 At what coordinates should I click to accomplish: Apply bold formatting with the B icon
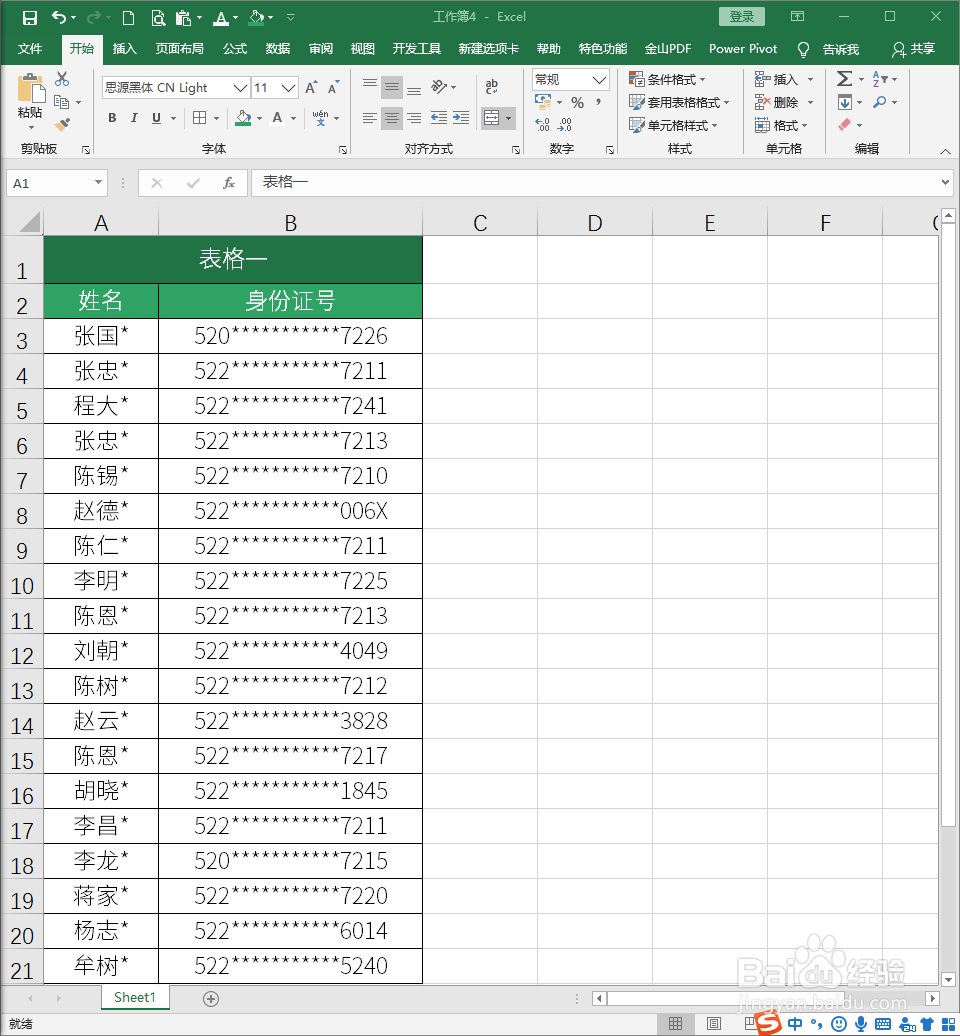(111, 118)
